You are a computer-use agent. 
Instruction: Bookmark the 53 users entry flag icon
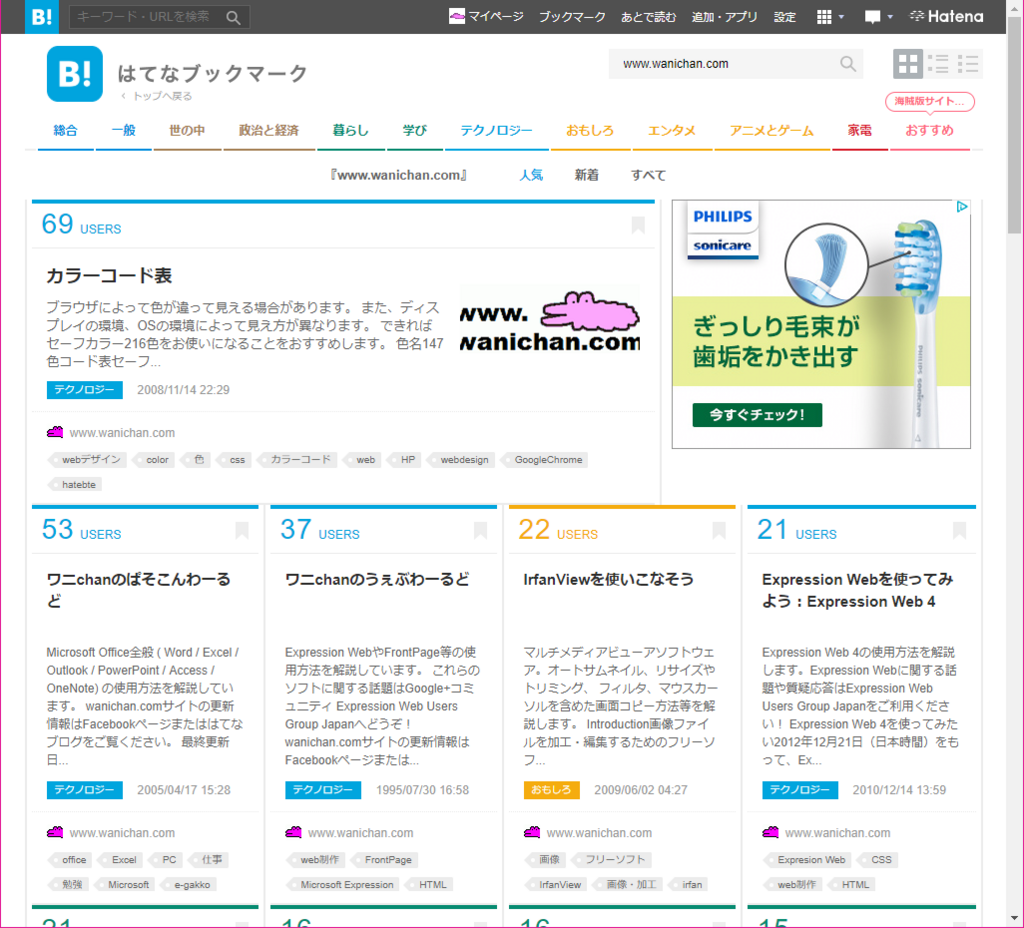242,530
